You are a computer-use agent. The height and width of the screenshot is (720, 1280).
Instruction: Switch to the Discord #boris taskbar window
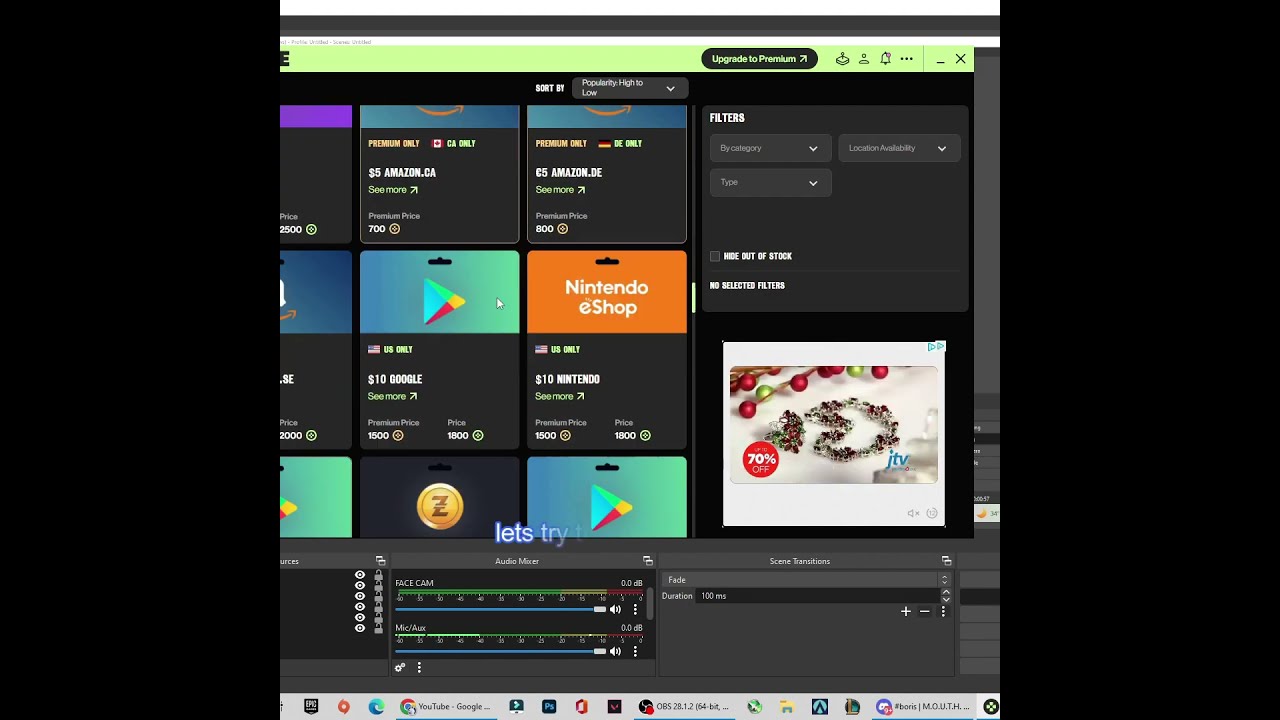pos(924,706)
